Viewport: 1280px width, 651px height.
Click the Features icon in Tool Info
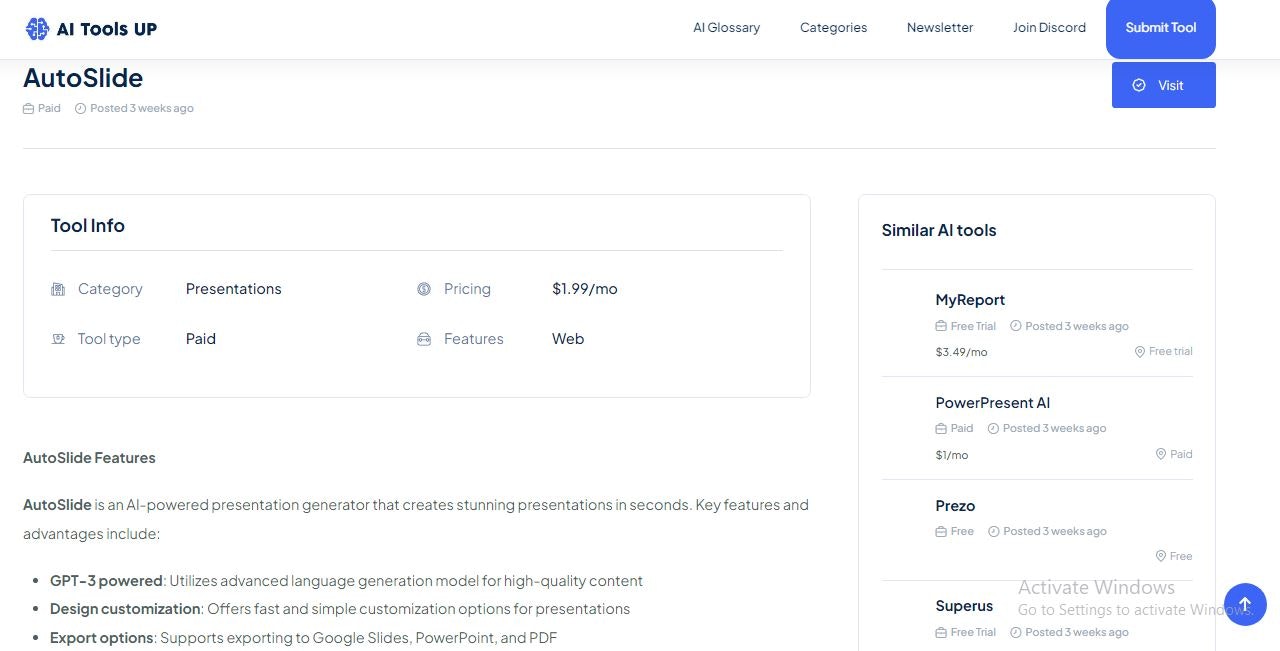(424, 339)
